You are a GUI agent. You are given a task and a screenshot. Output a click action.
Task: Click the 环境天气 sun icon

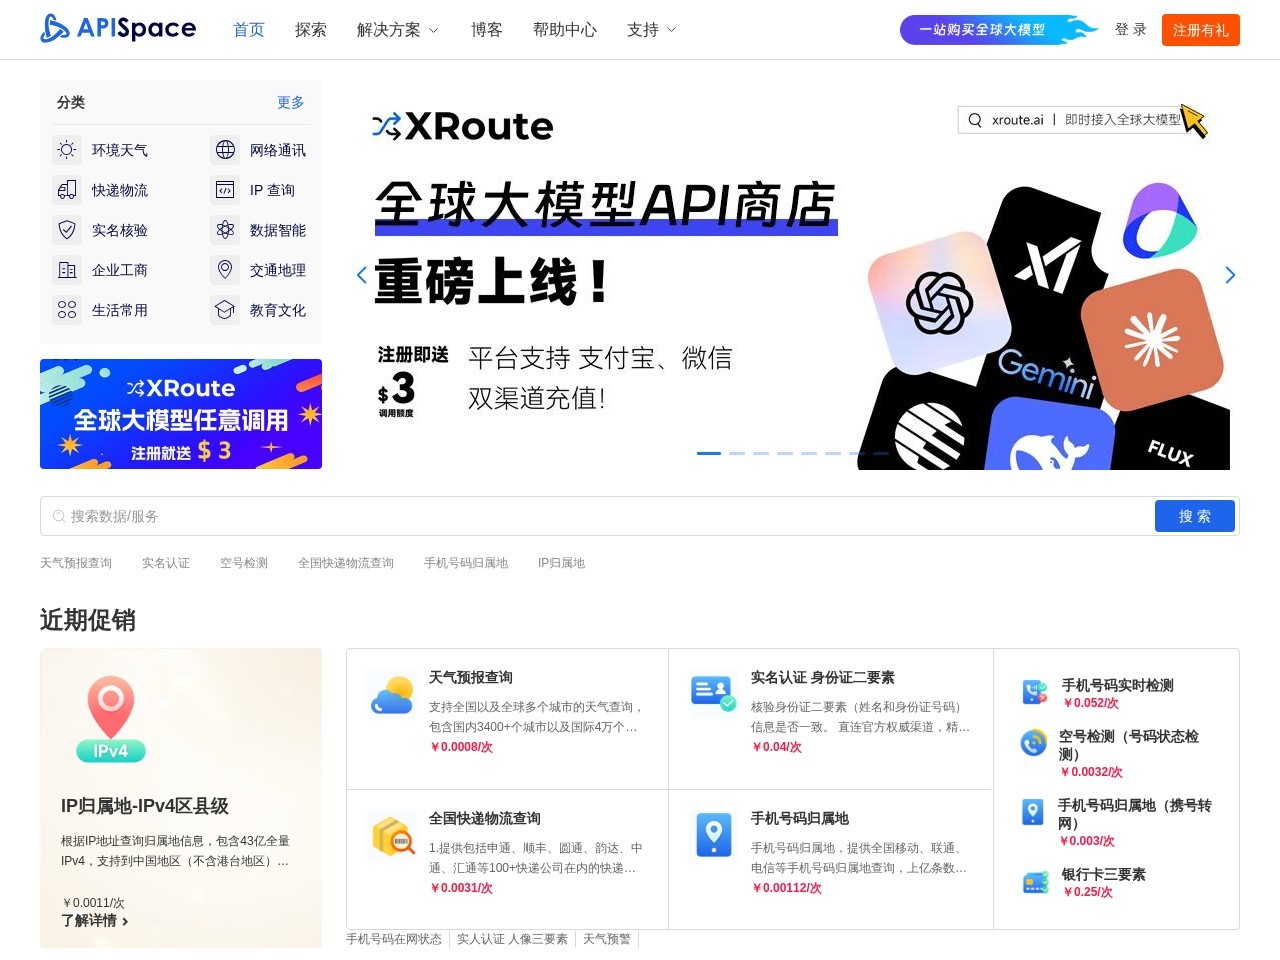(67, 150)
